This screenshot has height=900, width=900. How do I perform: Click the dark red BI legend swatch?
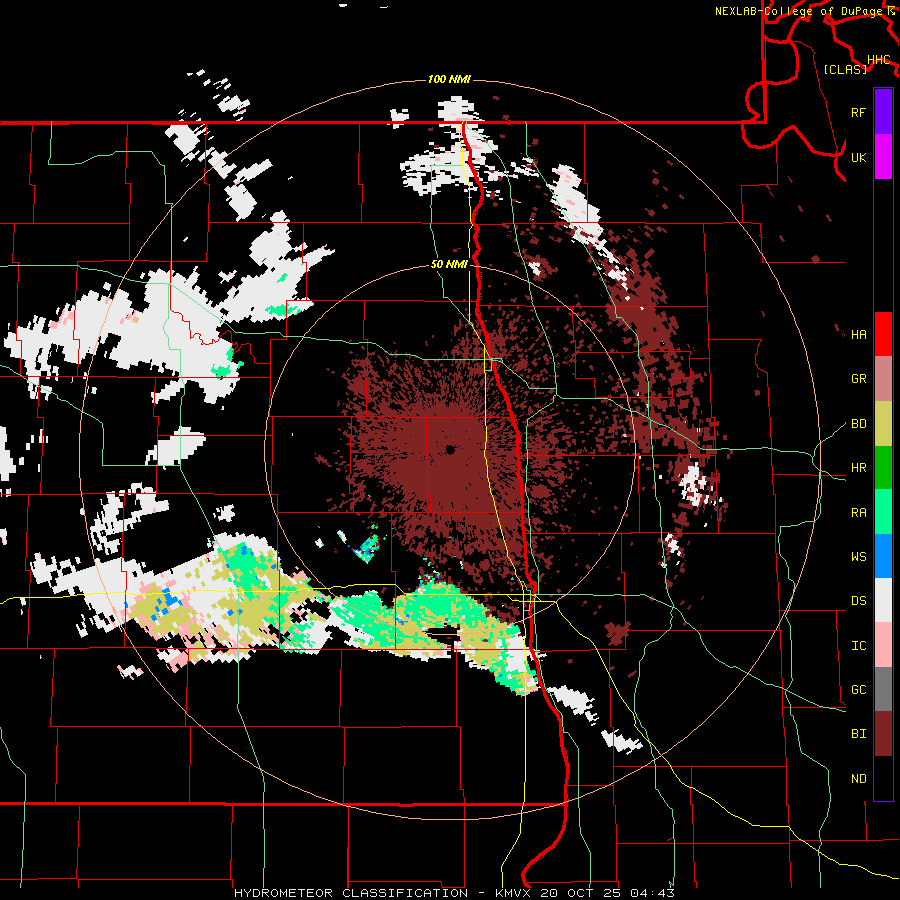click(883, 734)
